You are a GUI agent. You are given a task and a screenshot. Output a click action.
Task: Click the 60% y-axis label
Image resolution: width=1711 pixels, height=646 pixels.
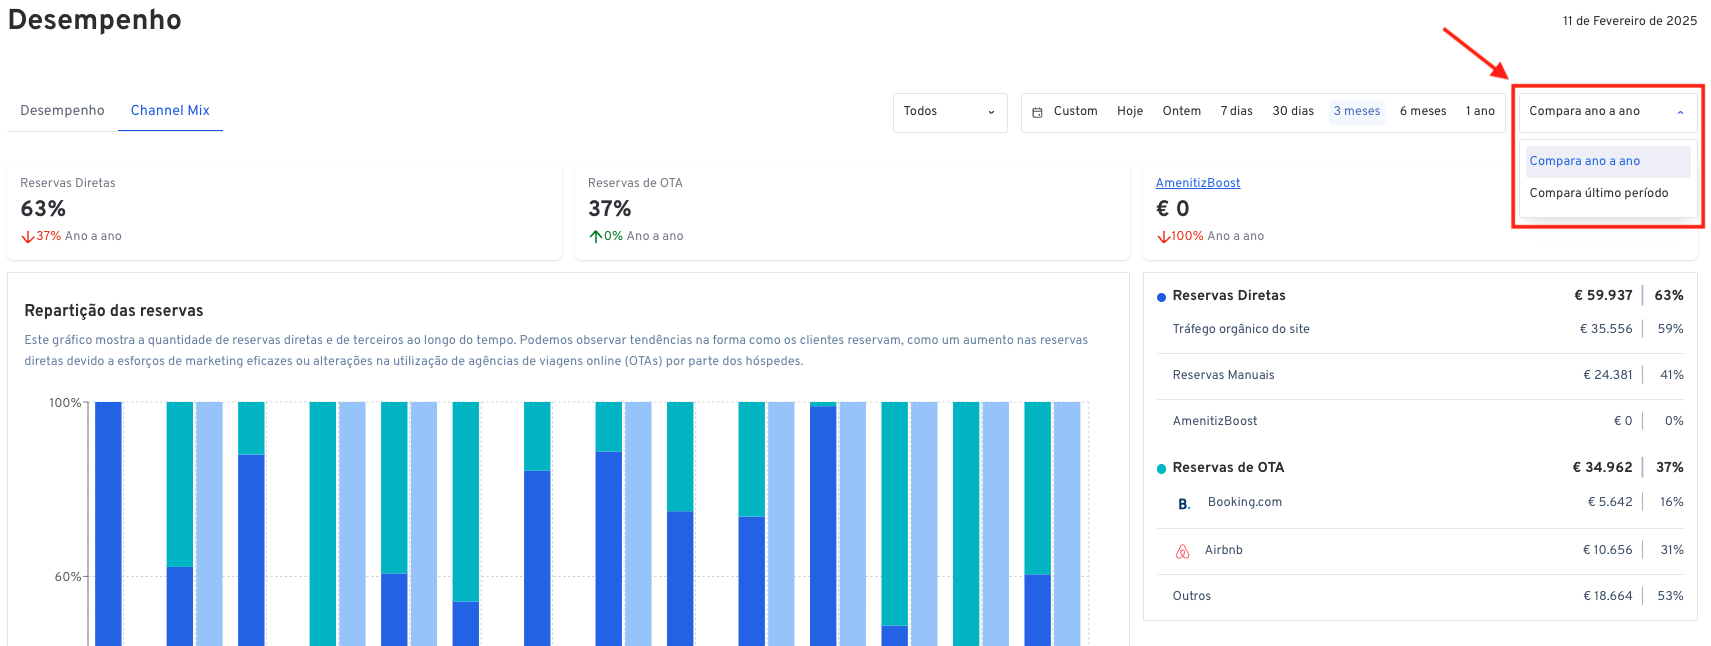click(68, 577)
